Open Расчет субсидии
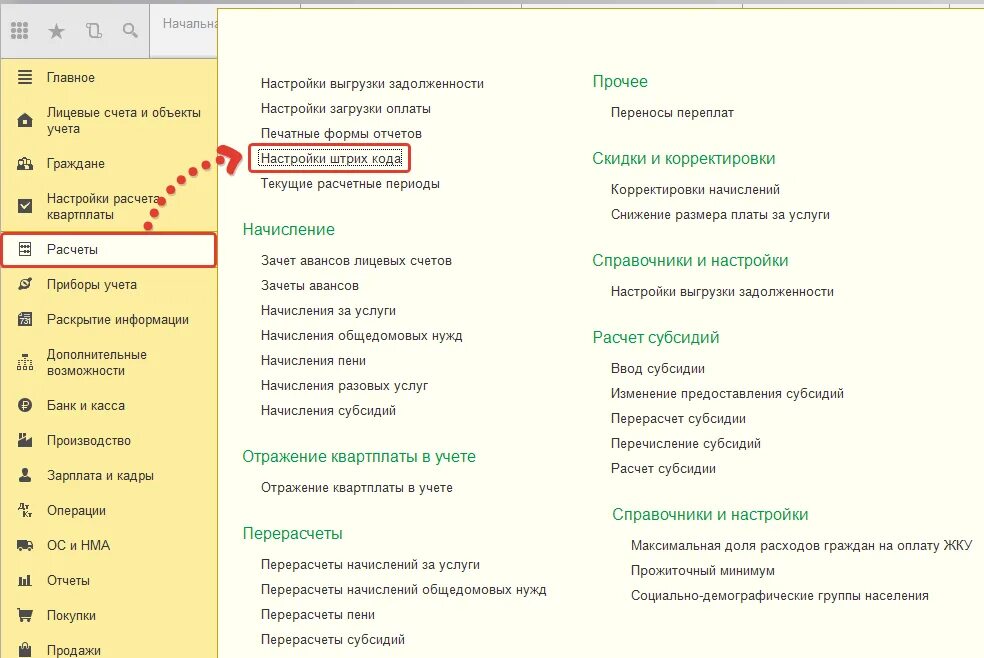This screenshot has width=984, height=658. [663, 469]
